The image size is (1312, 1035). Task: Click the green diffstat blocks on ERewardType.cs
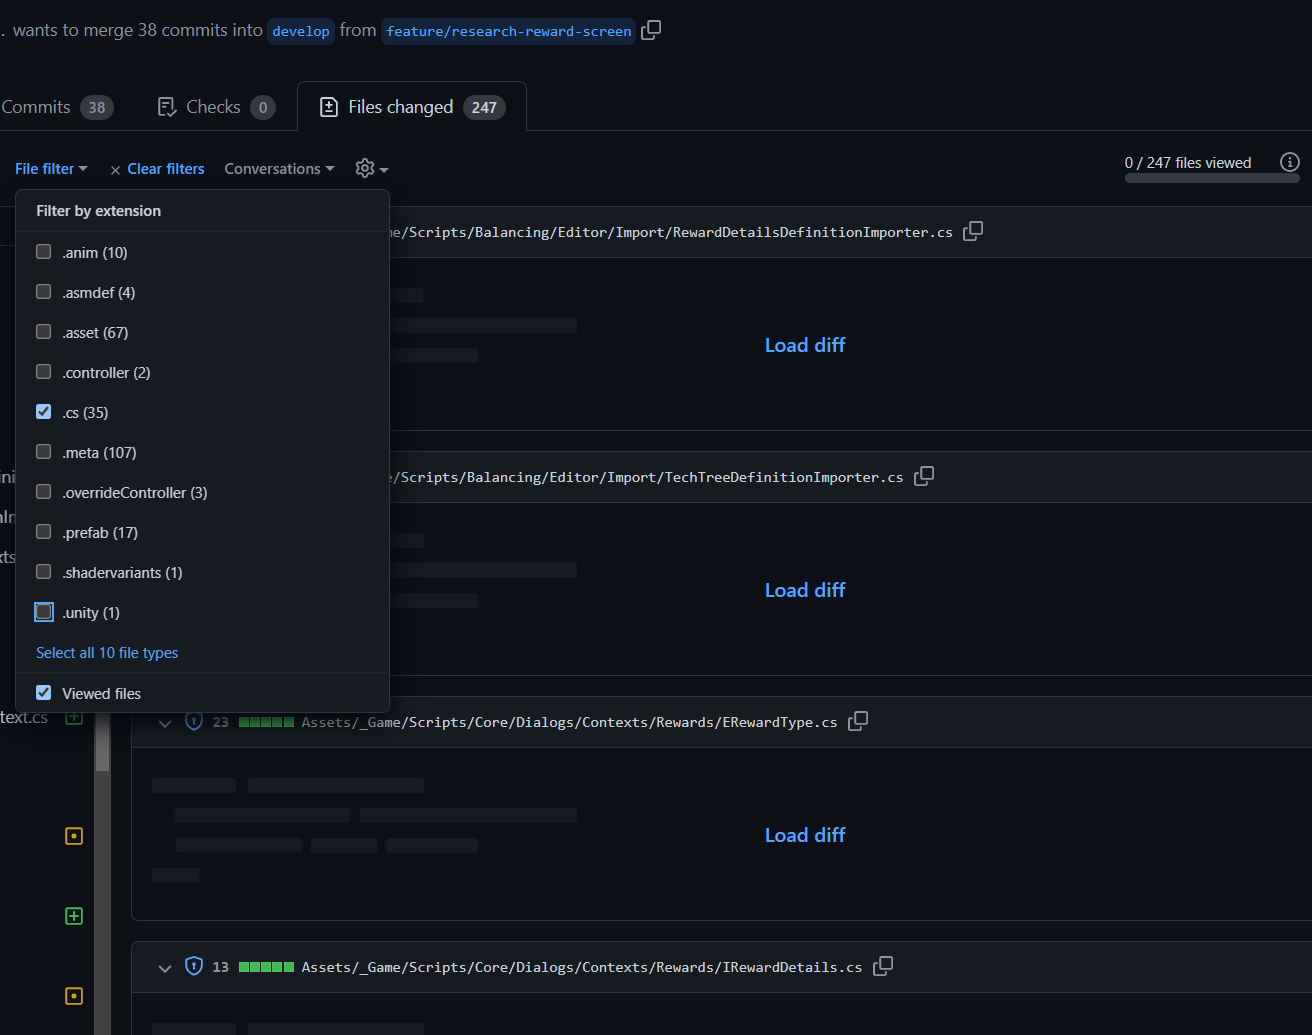click(x=266, y=722)
